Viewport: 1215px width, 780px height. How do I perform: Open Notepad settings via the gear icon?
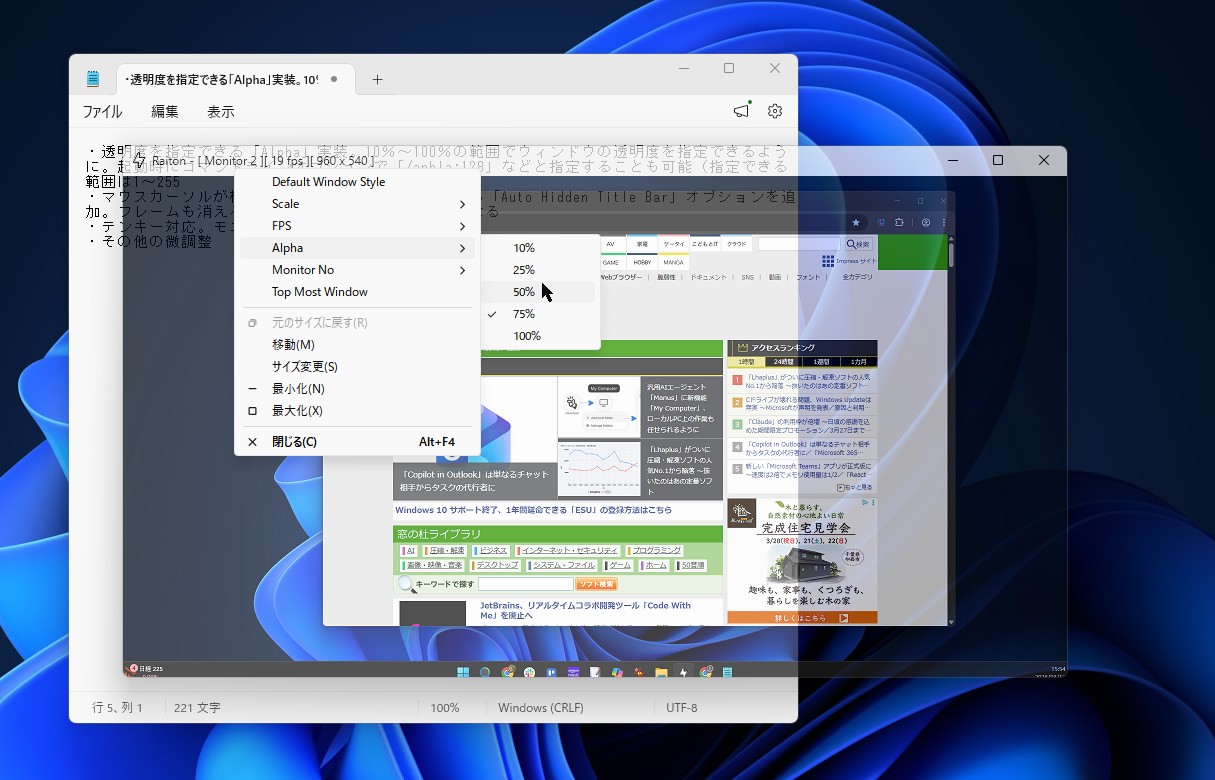tap(774, 111)
